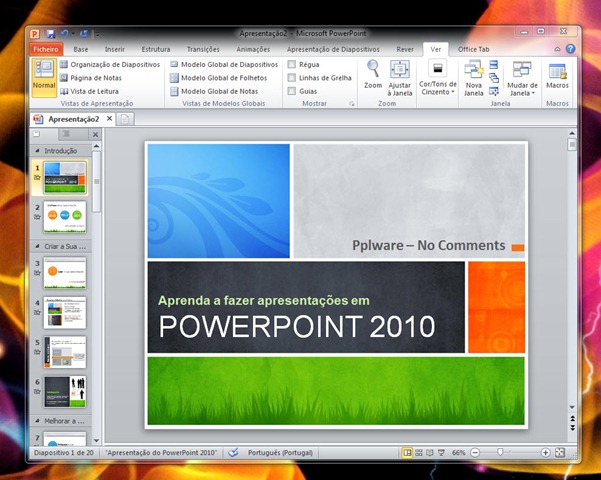
Task: Click Português (Portugal) language indicator
Action: click(x=280, y=453)
